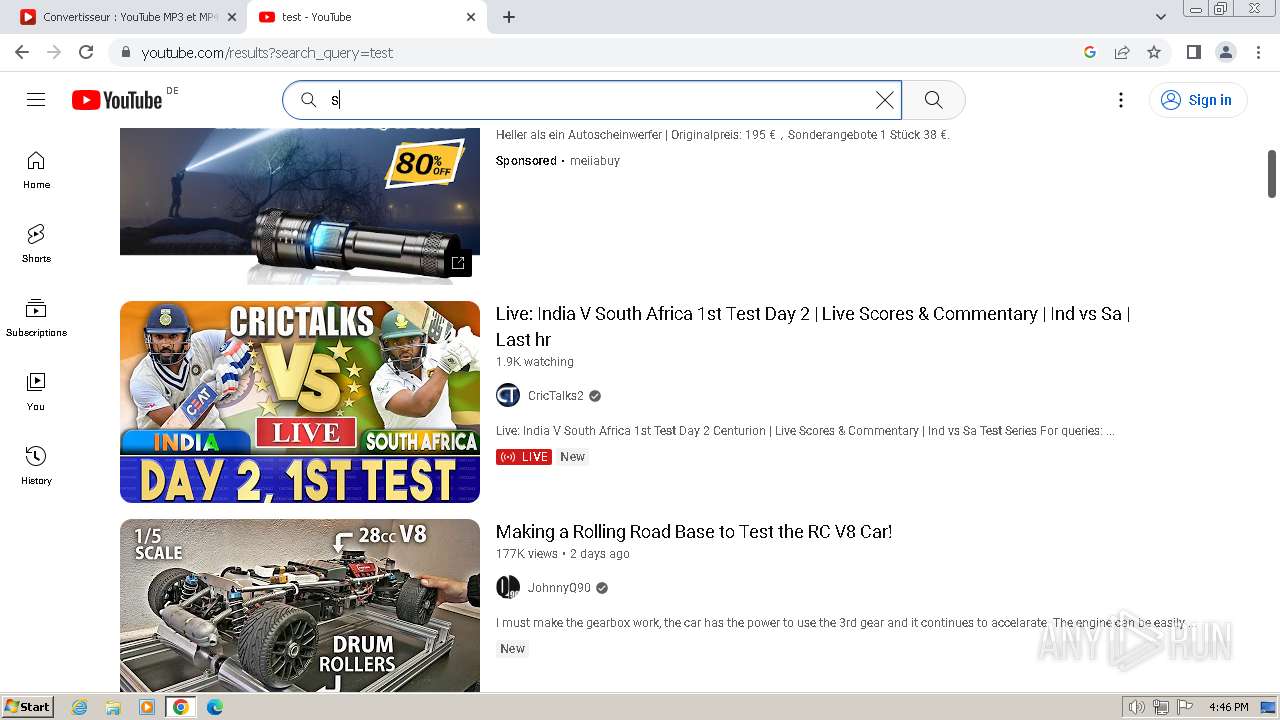Go to YouTube home via logo
Viewport: 1280px width, 720px height.
(117, 100)
